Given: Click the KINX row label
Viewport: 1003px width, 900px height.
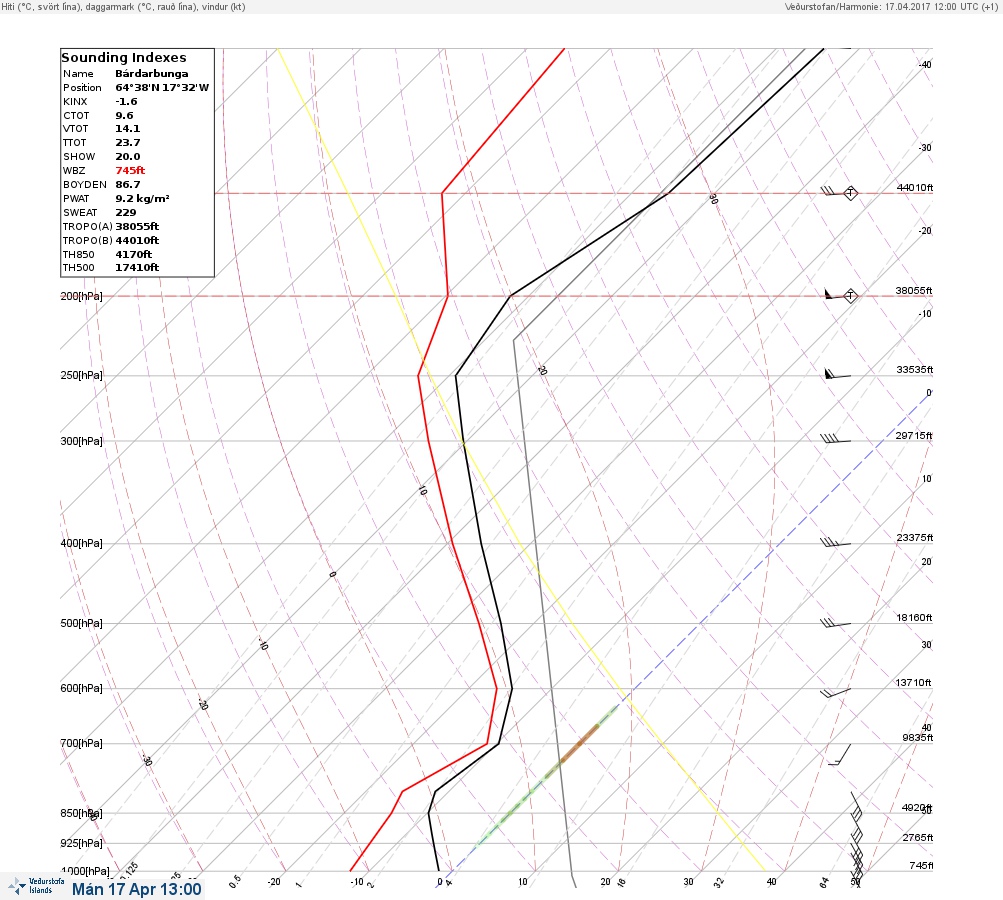Looking at the screenshot, I should [x=75, y=102].
